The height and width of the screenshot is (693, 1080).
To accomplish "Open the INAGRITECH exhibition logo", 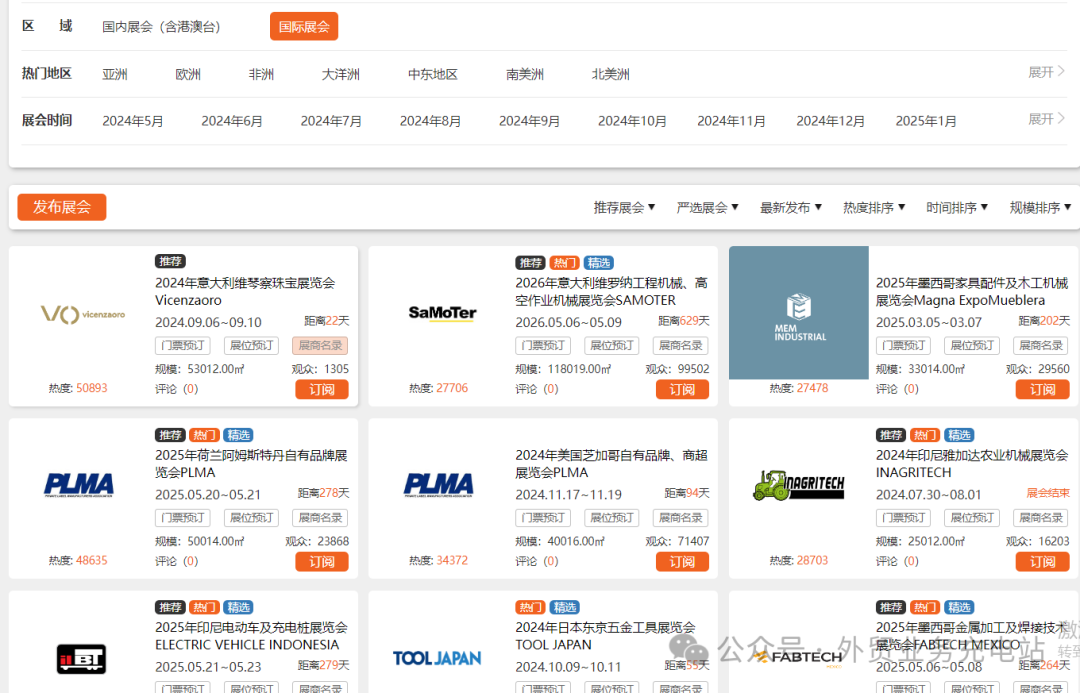I will click(799, 485).
